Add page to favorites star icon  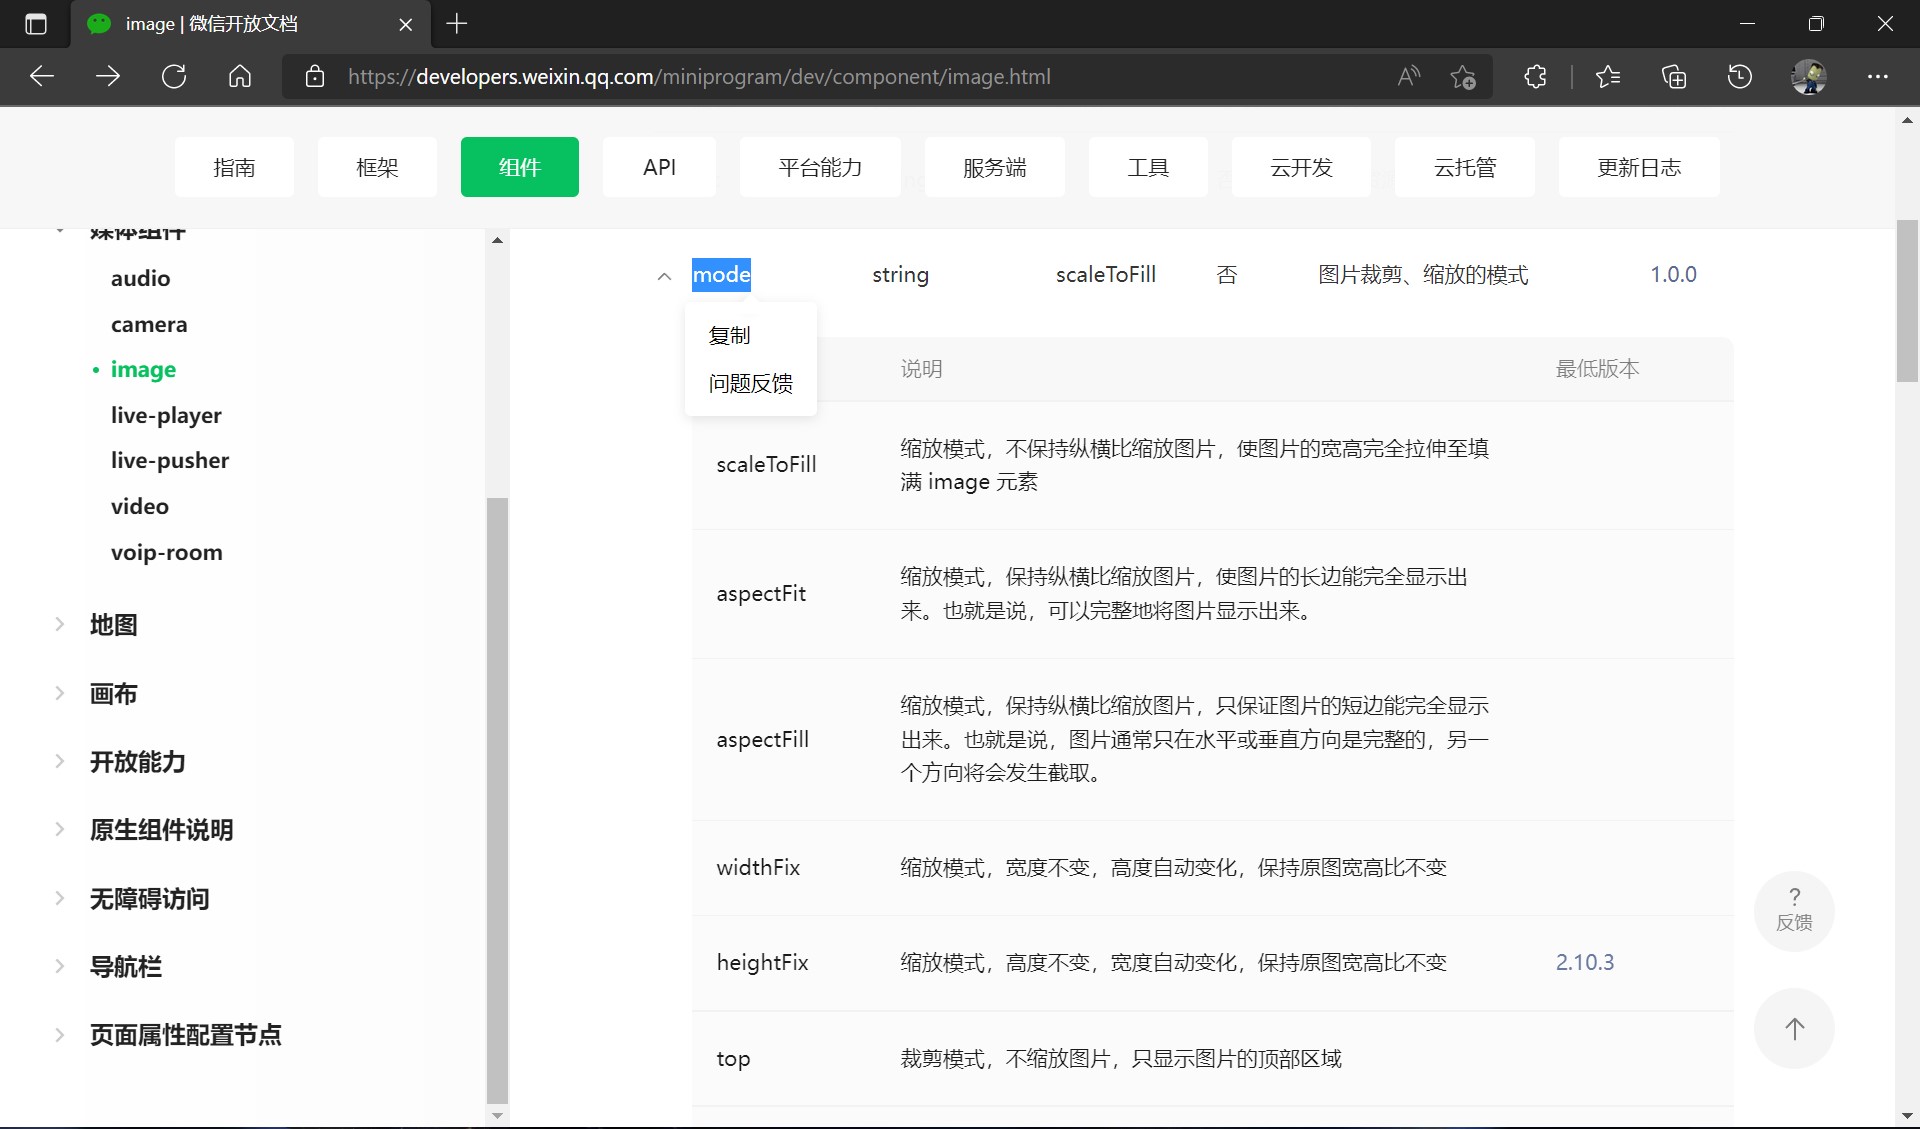(1463, 77)
